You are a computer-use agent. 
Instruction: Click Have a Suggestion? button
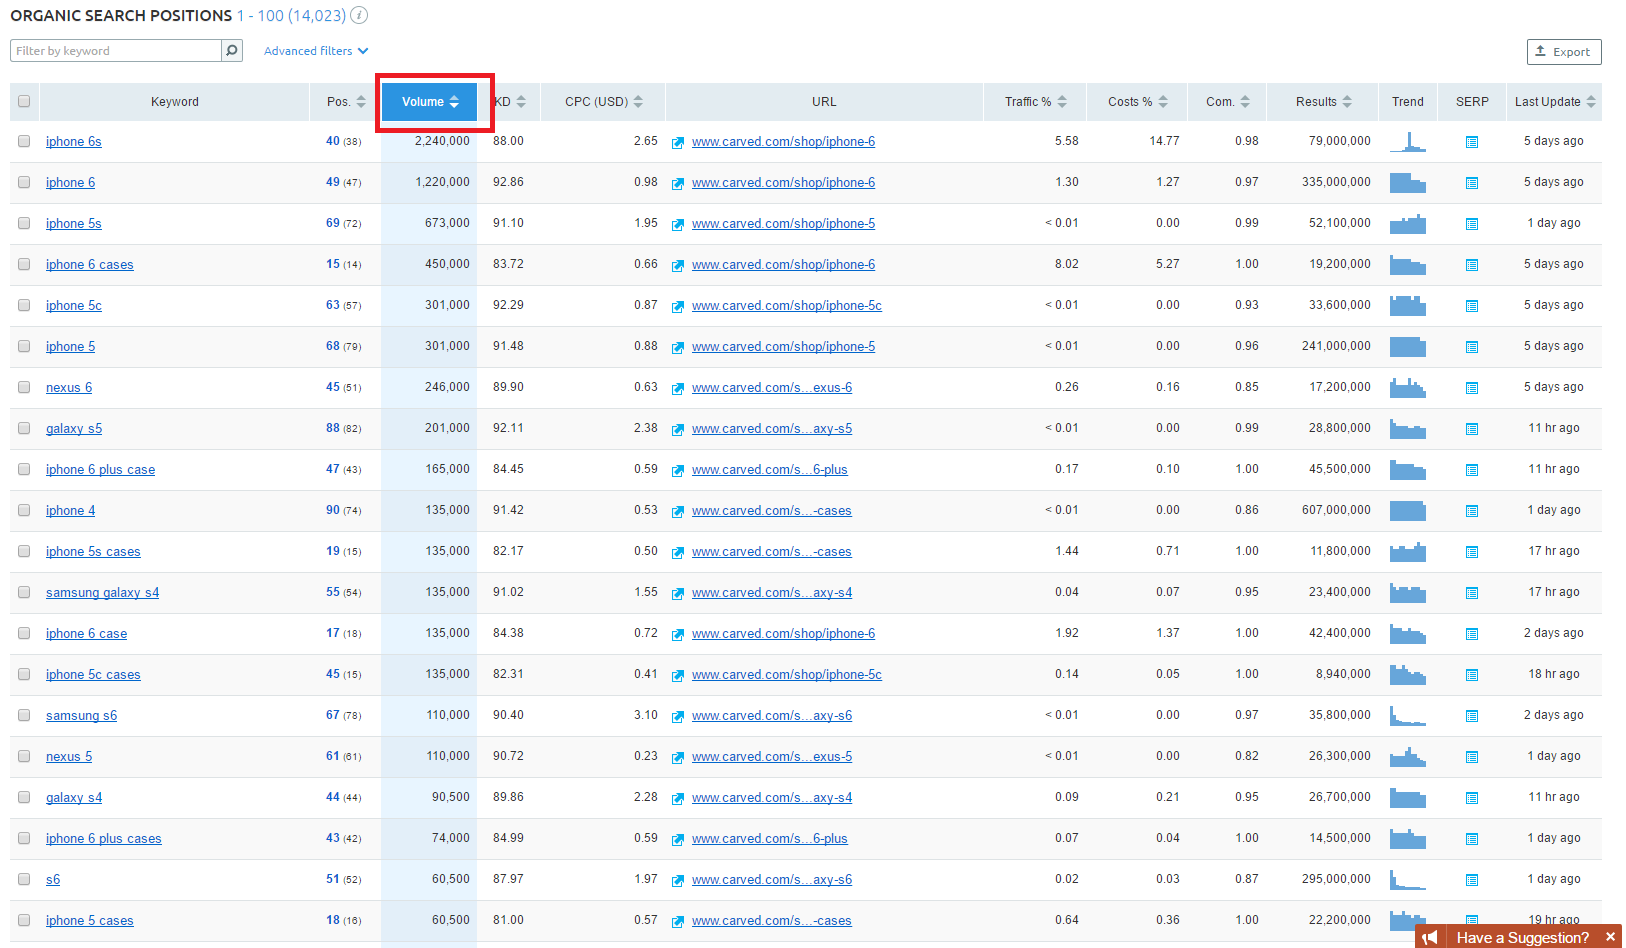(1522, 937)
